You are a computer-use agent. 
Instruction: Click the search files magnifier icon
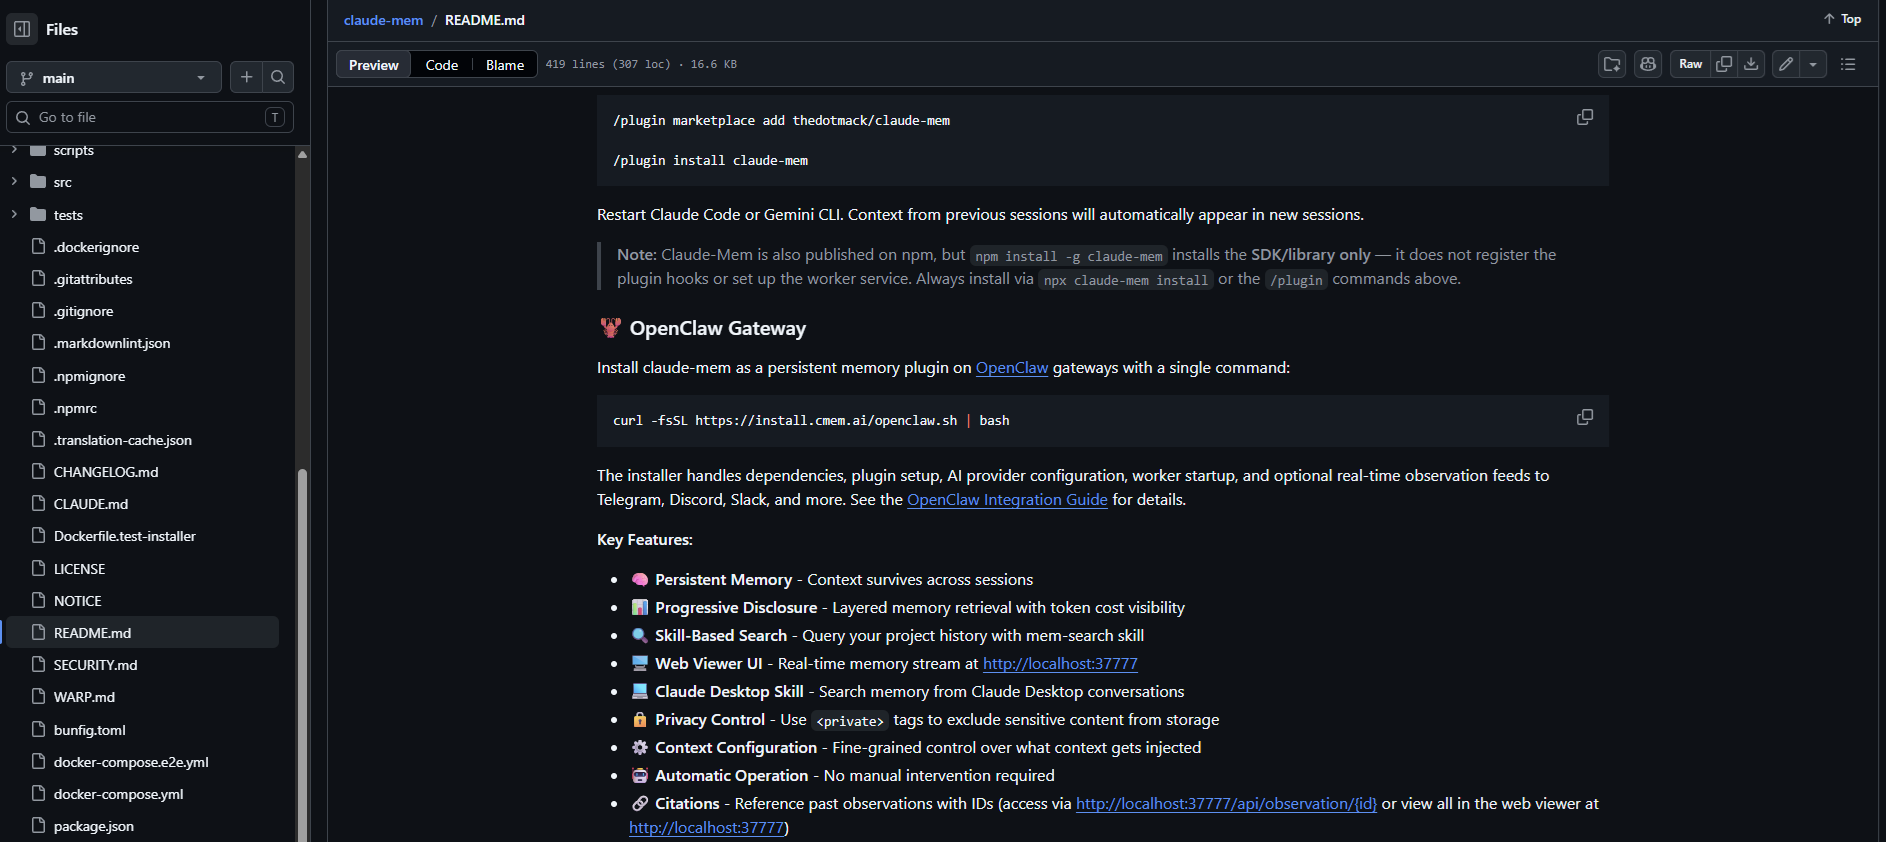(x=278, y=77)
